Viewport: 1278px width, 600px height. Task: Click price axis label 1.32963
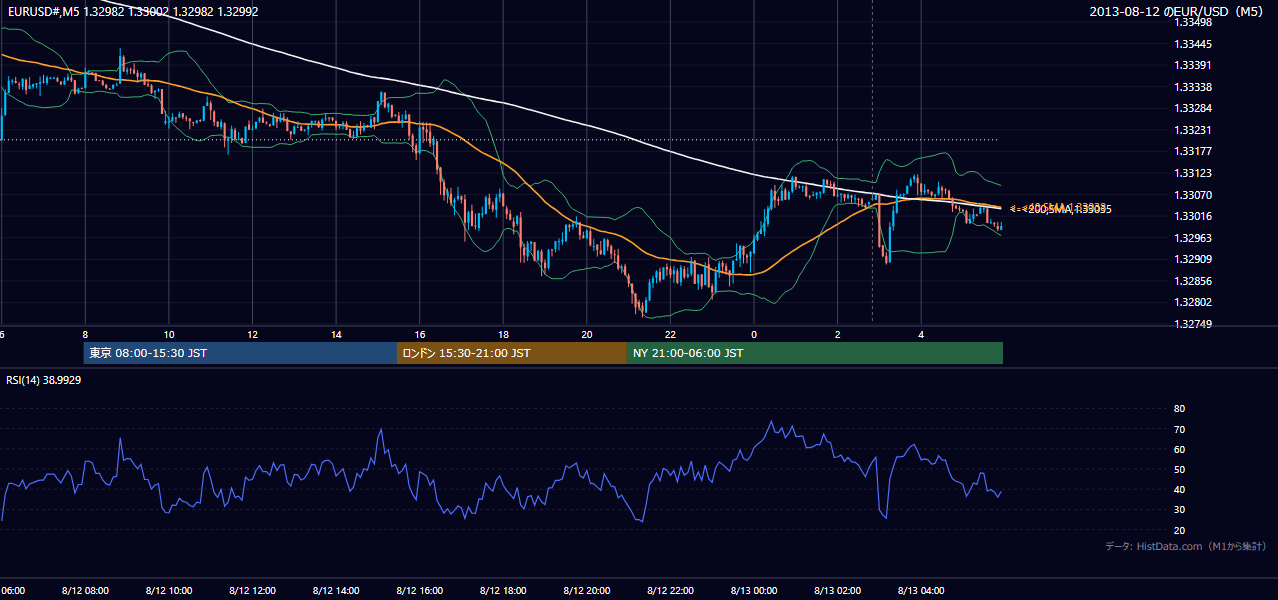pyautogui.click(x=1194, y=237)
